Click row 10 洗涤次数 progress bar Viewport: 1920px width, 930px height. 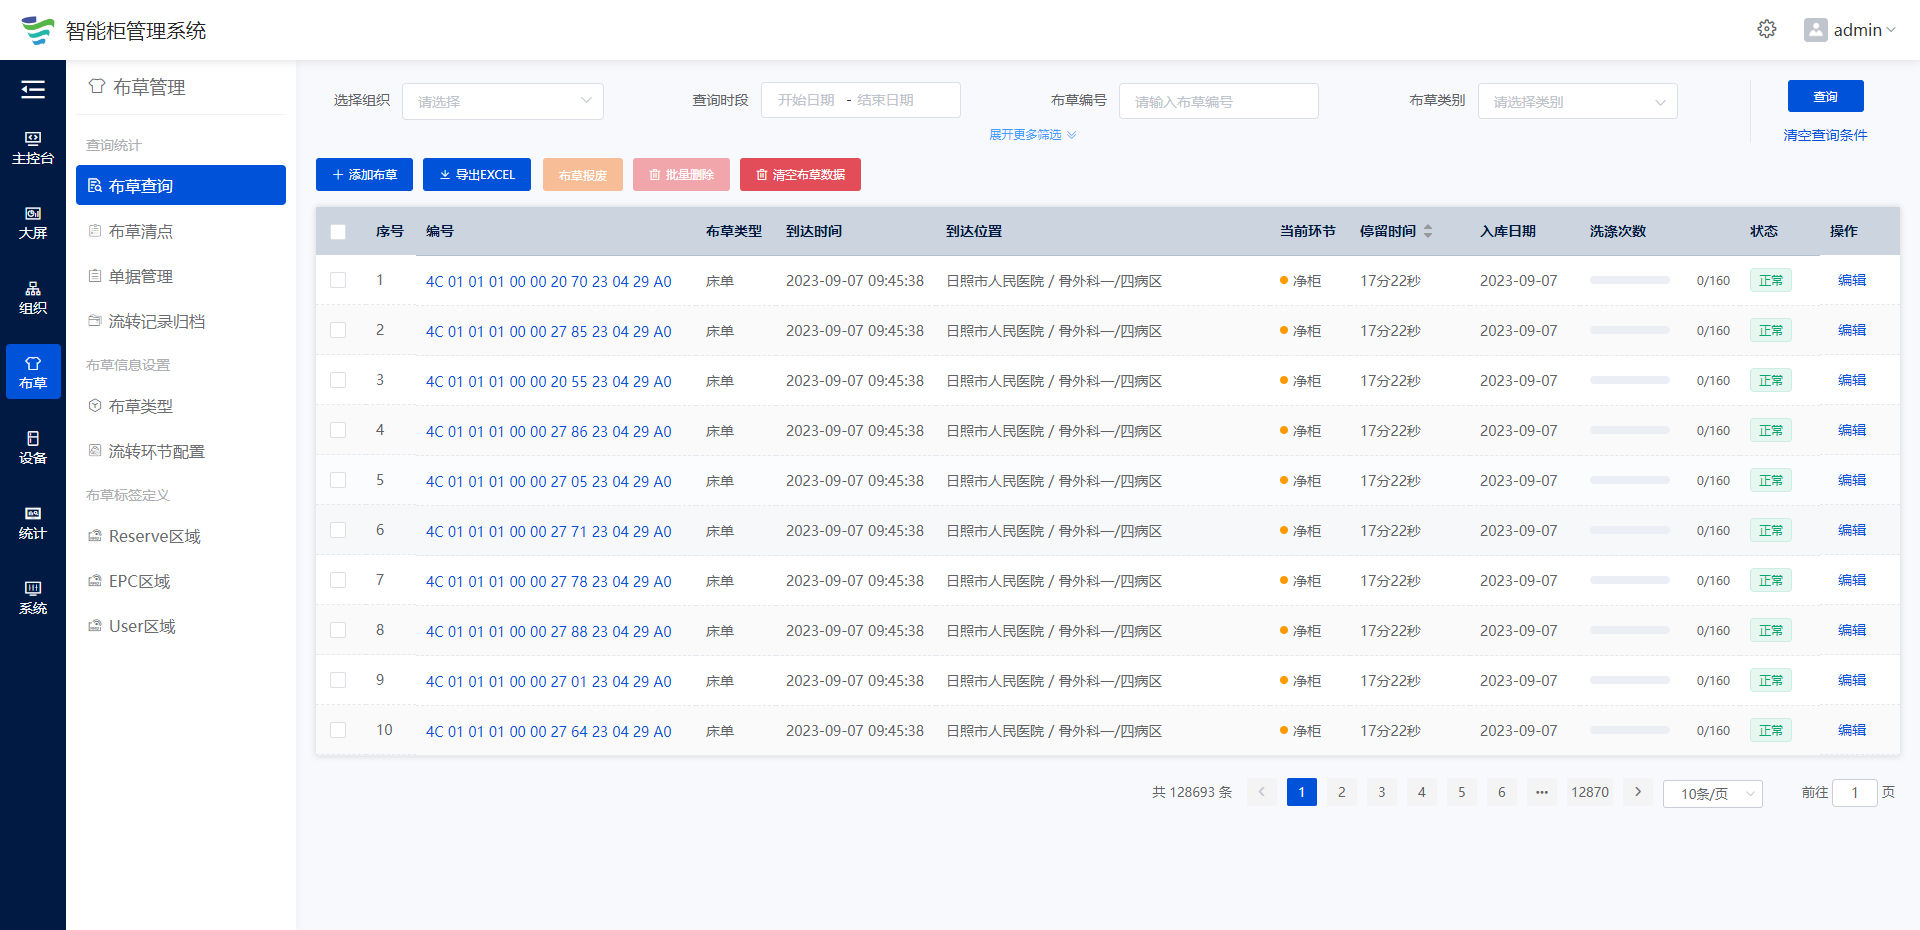click(x=1630, y=730)
